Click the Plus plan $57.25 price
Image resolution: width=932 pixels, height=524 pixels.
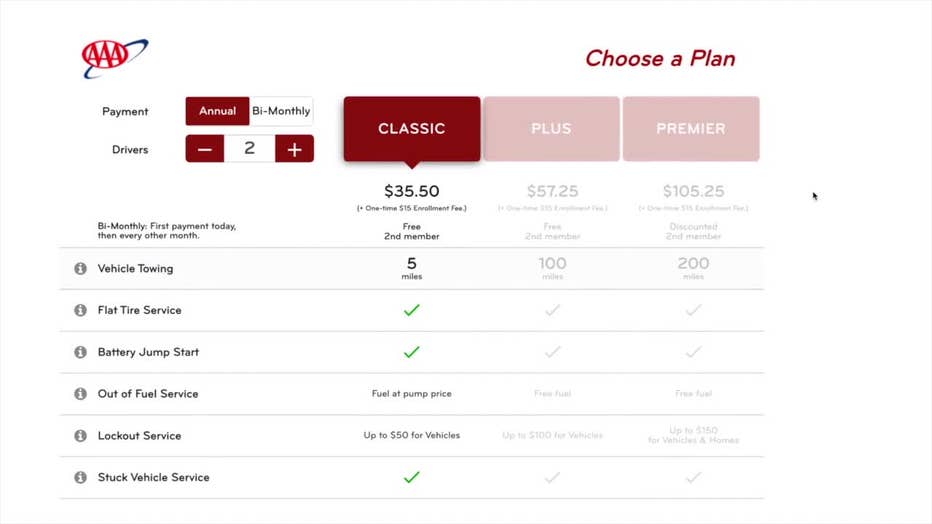point(552,191)
